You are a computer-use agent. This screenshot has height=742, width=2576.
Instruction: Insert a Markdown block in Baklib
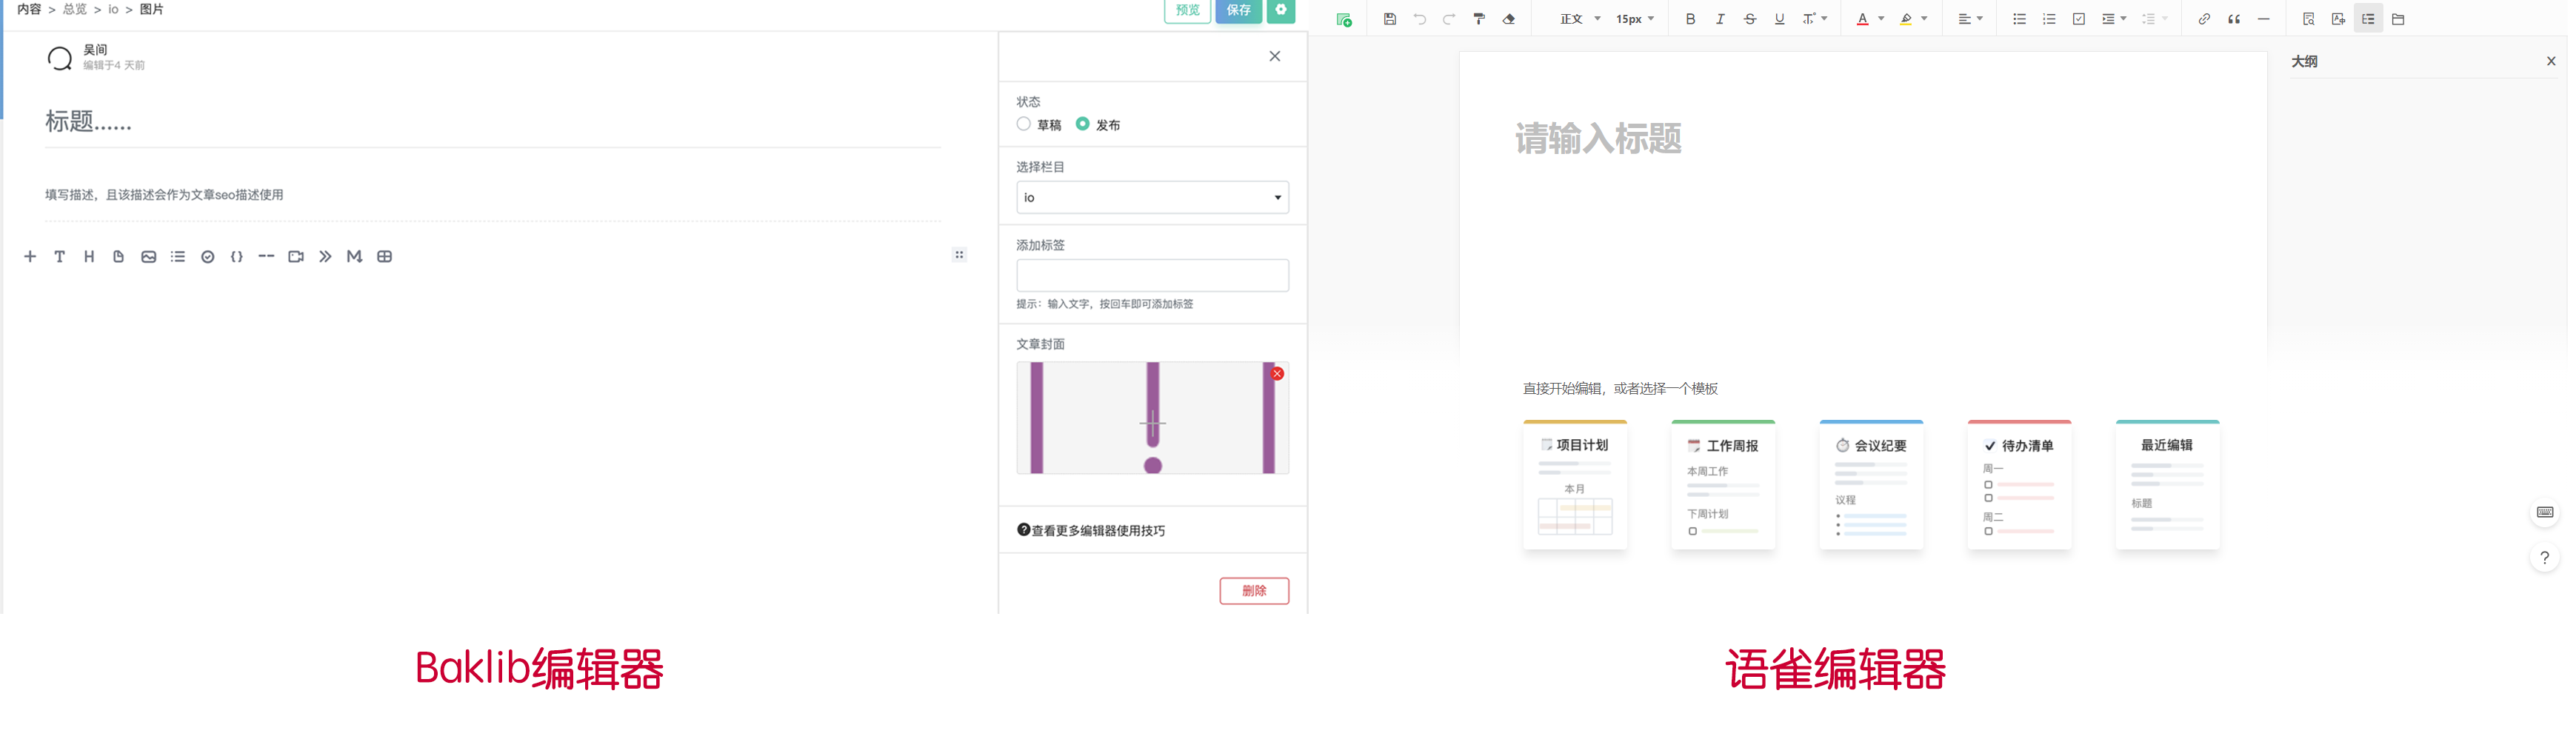[354, 257]
